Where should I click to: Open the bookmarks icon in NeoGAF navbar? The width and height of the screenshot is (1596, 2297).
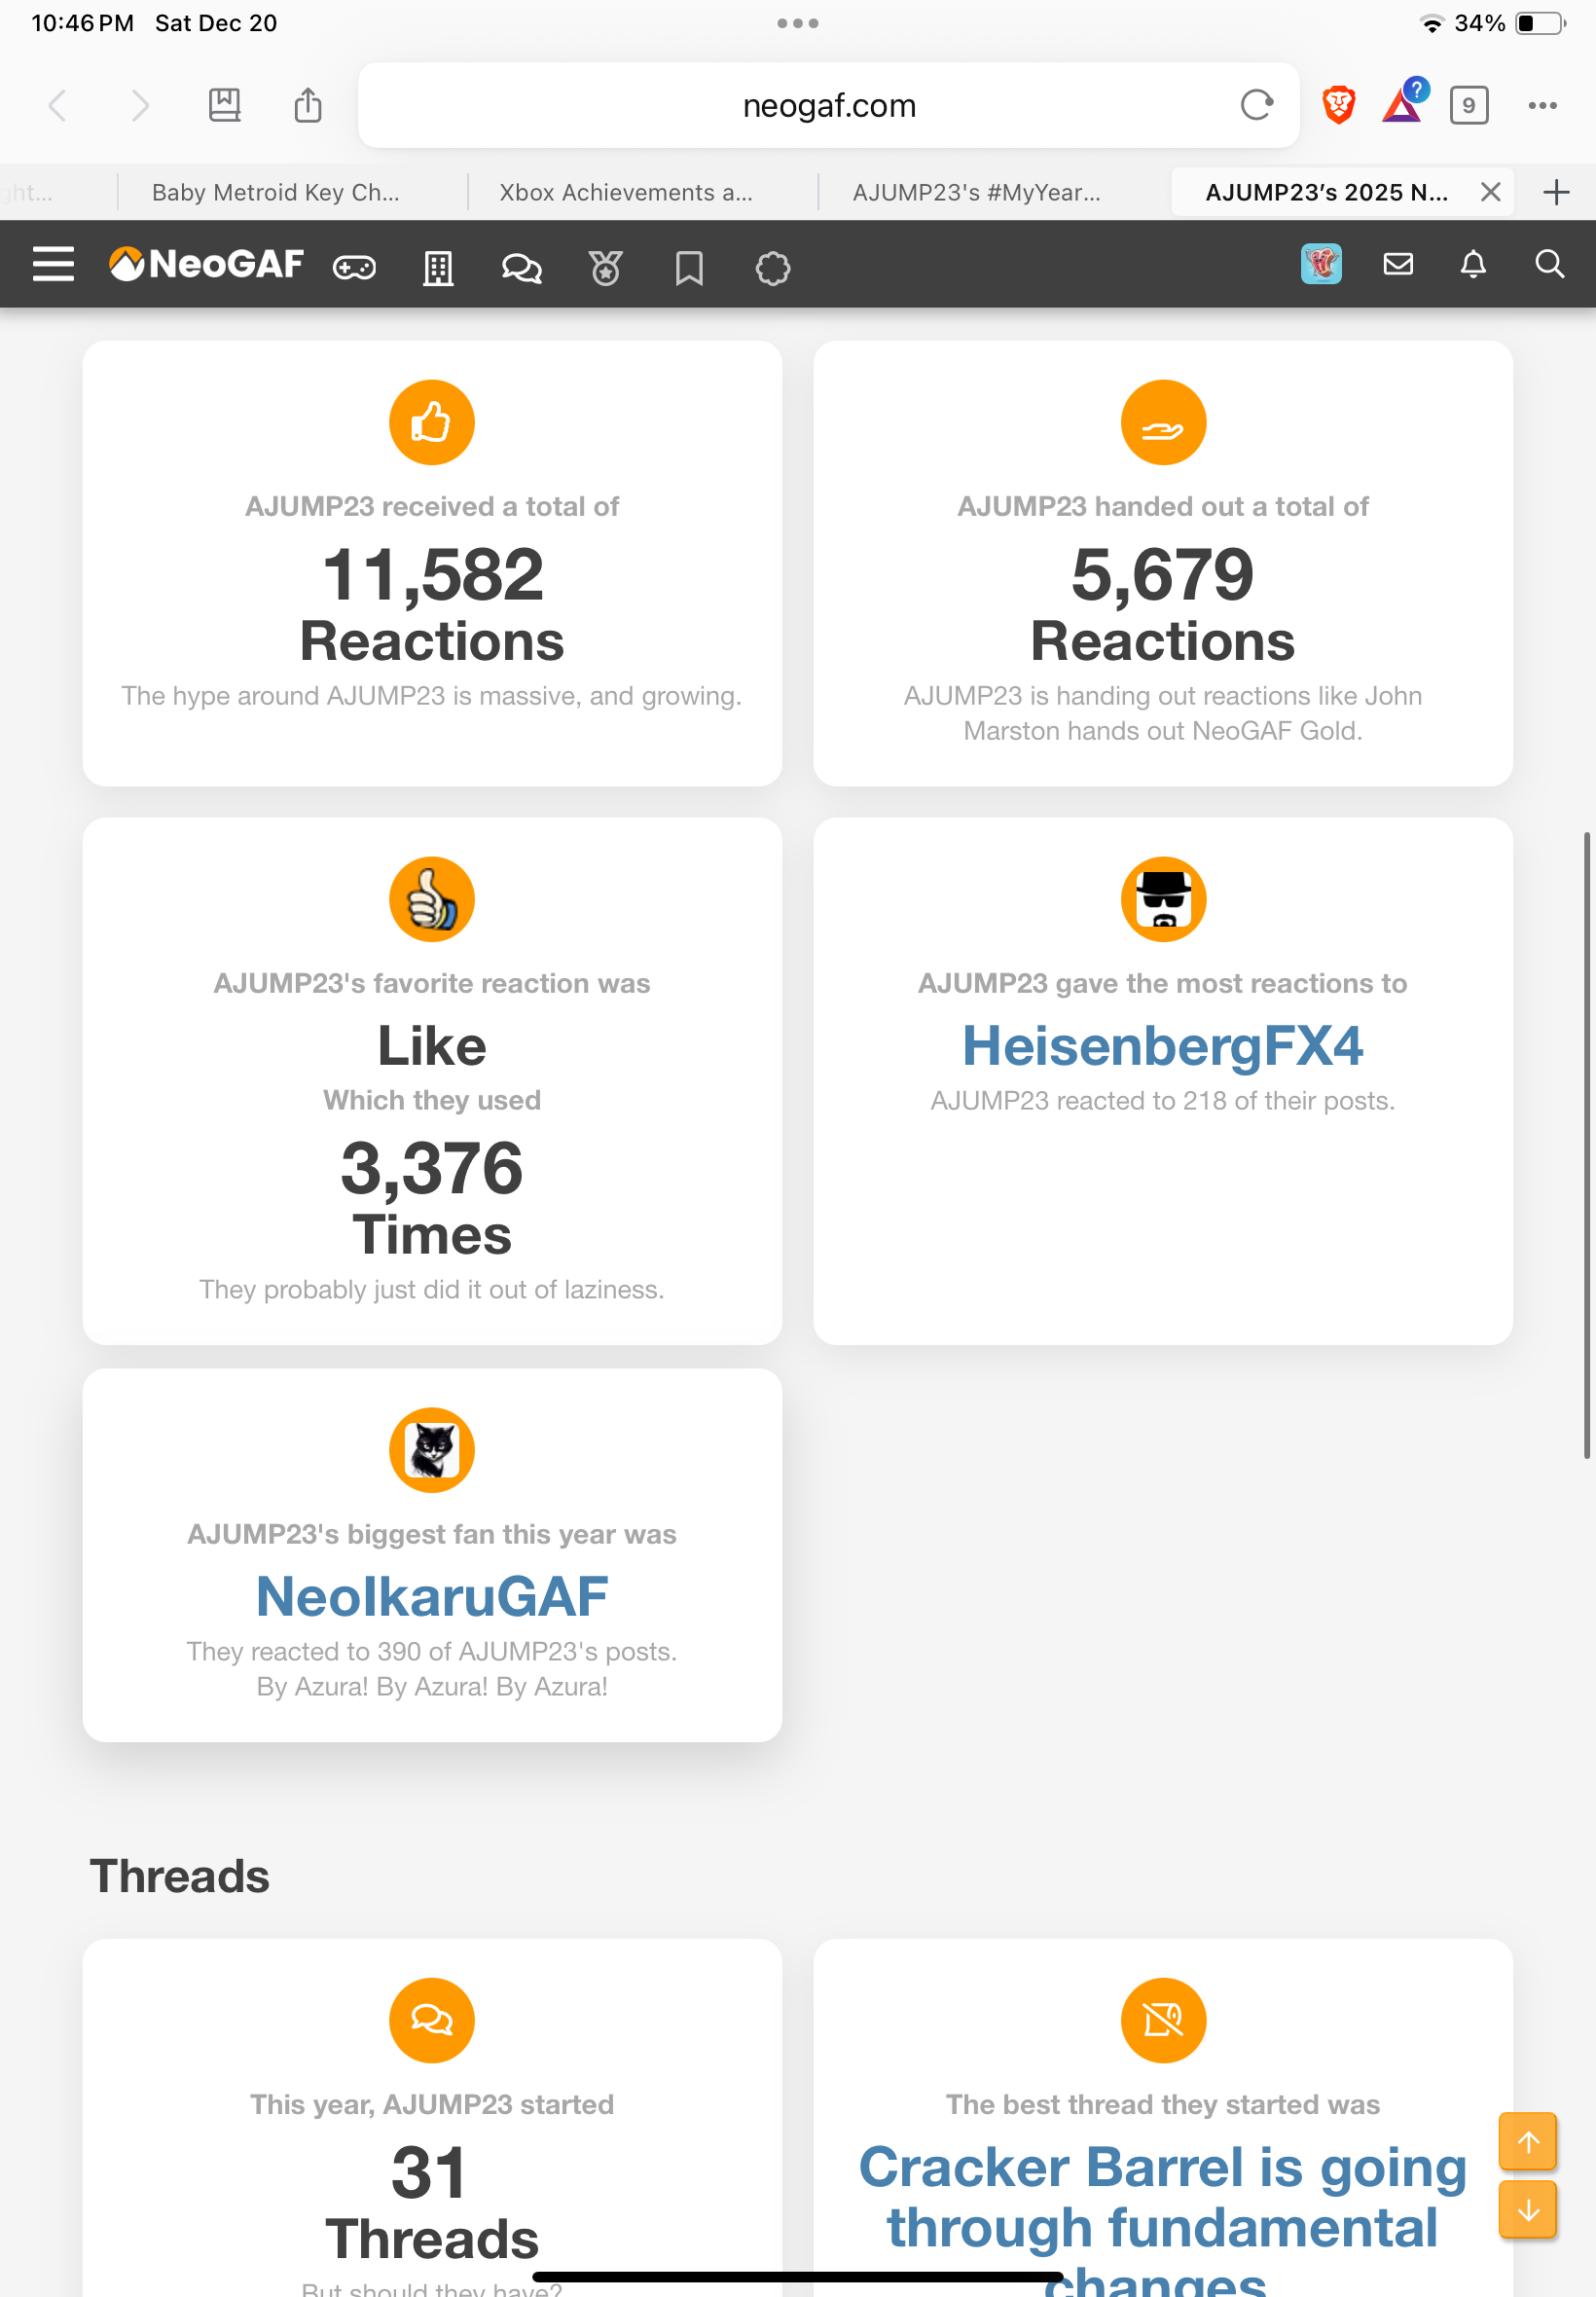[689, 267]
